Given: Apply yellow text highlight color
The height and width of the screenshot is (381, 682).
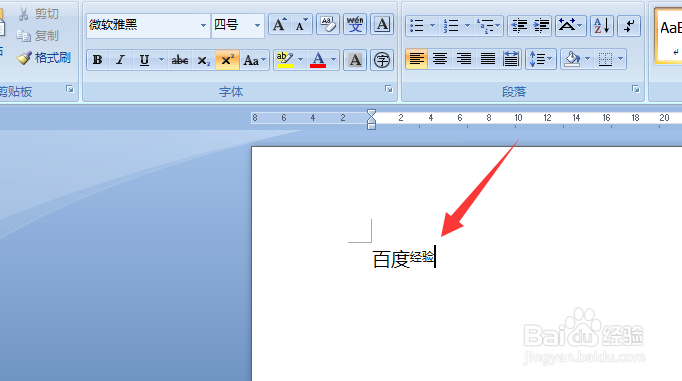Looking at the screenshot, I should pyautogui.click(x=285, y=60).
